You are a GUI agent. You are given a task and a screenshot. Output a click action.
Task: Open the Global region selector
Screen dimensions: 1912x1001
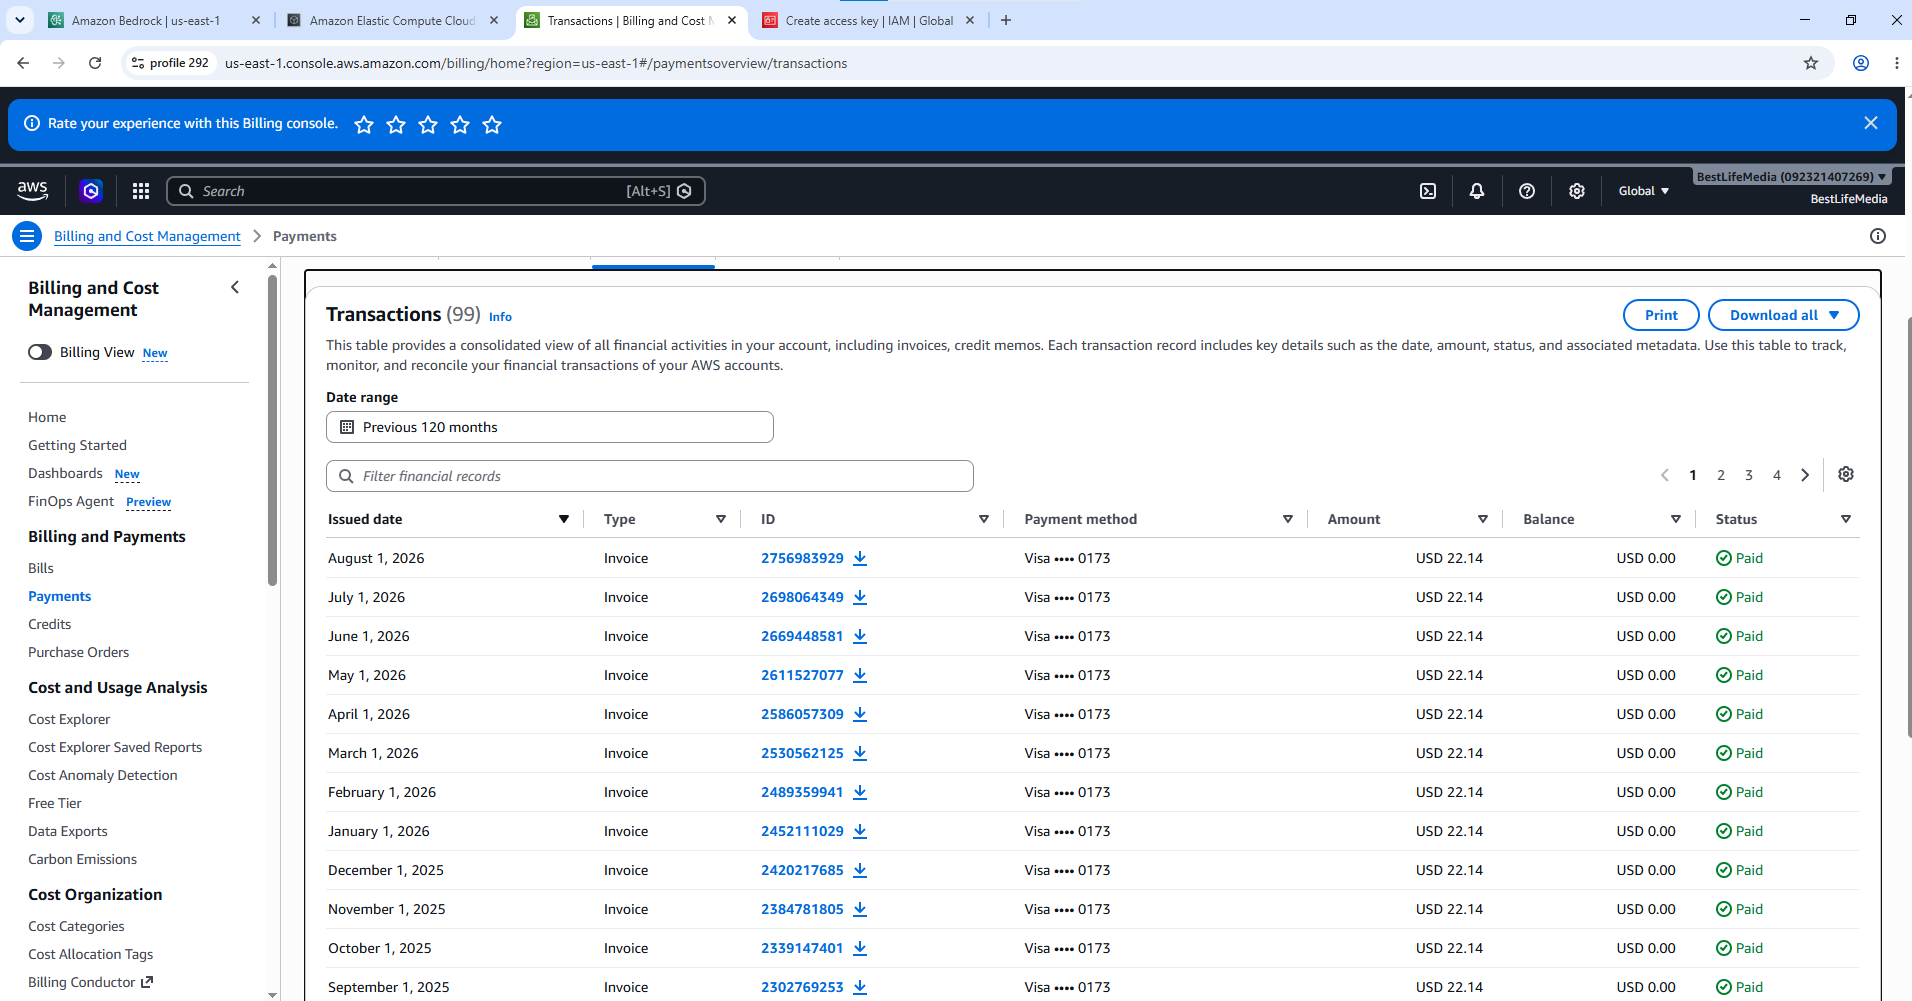point(1644,191)
